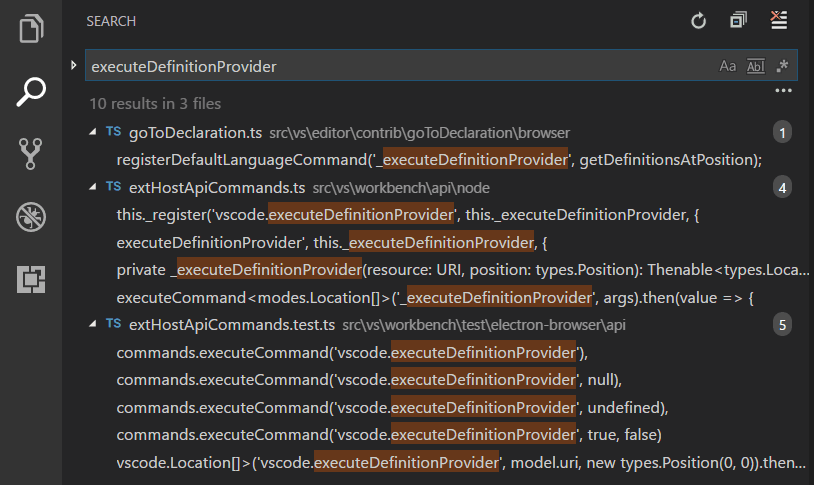Viewport: 814px width, 485px height.
Task: Expand the replace field arrow
Action: pyautogui.click(x=73, y=66)
